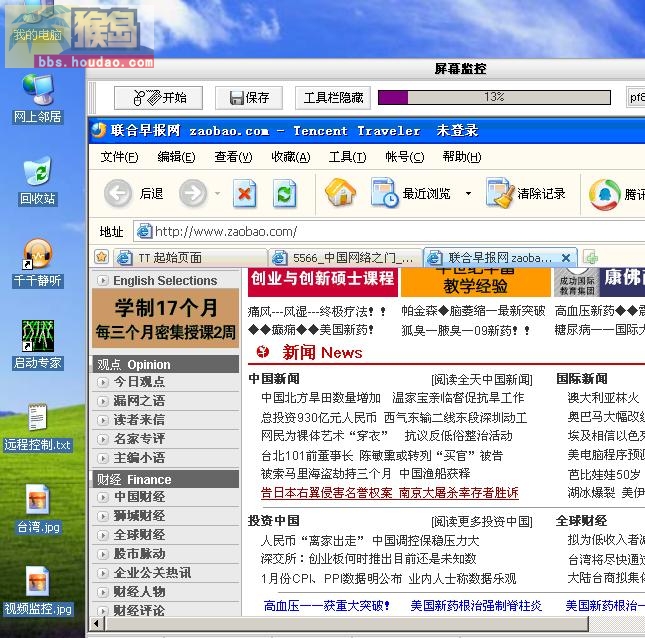Open the 回收站 recycle bin icon
The image size is (645, 638).
coord(37,181)
